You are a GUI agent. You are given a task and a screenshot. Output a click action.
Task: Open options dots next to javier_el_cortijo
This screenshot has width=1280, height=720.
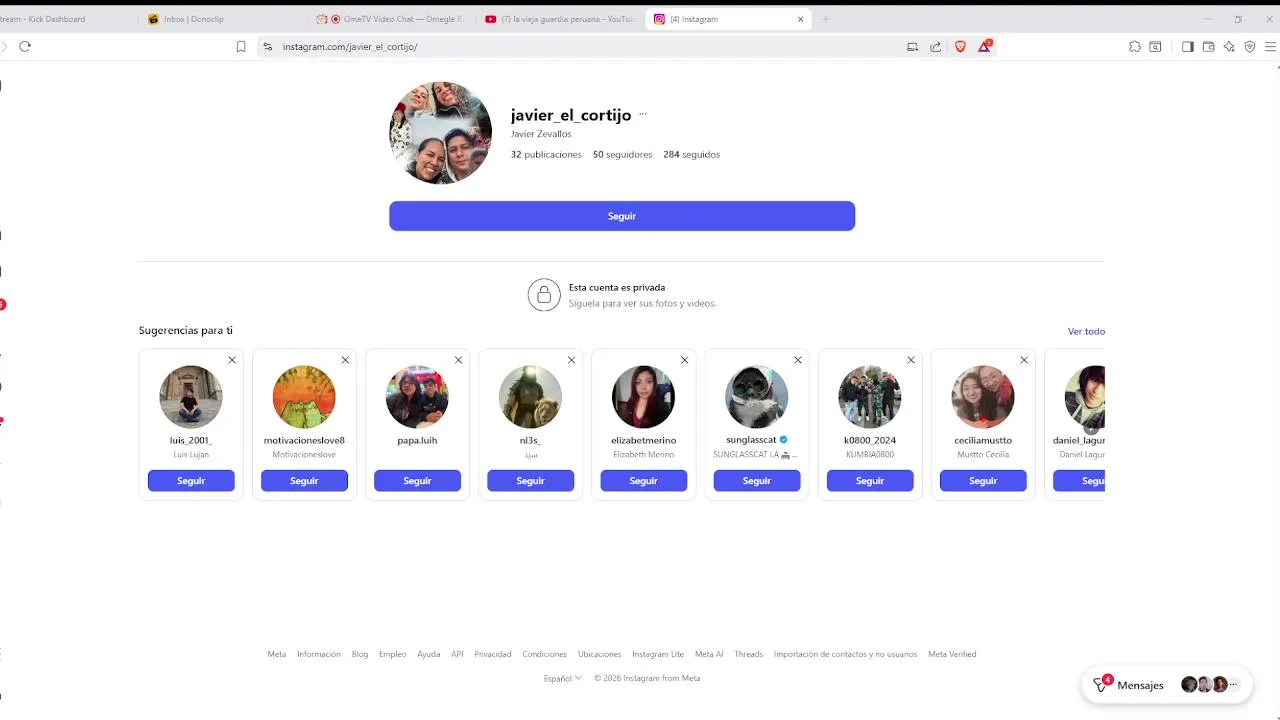click(643, 114)
